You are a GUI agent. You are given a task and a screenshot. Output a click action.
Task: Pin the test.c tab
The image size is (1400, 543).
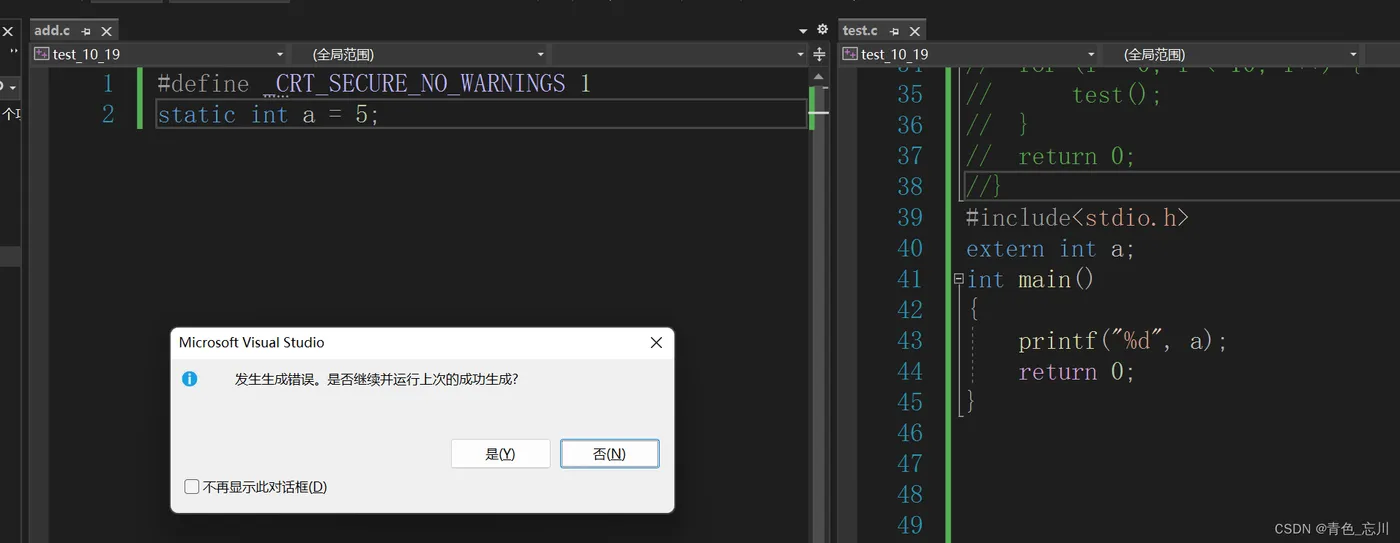(894, 32)
